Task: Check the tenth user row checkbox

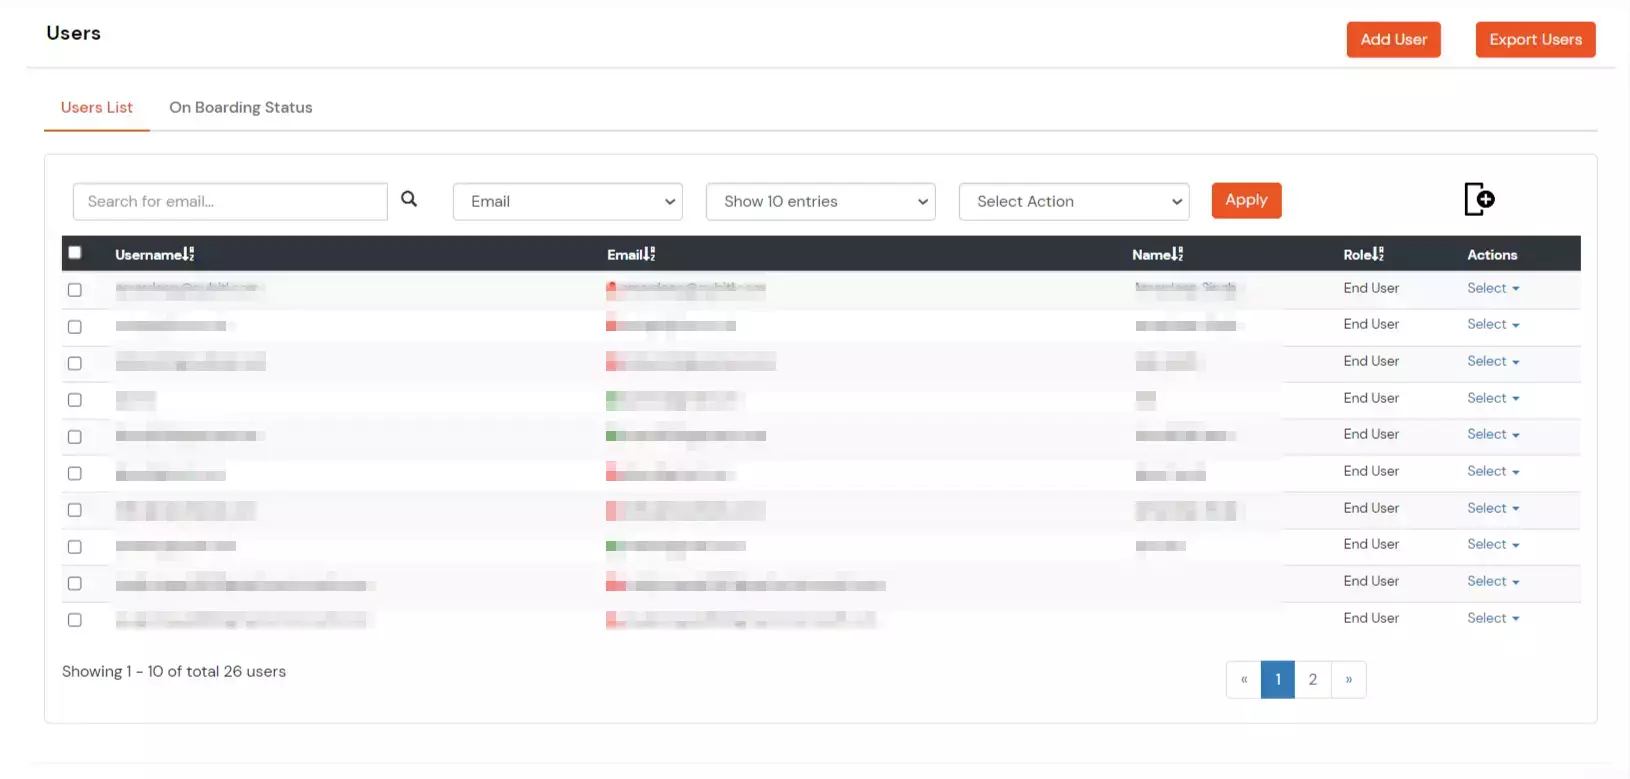Action: tap(75, 620)
